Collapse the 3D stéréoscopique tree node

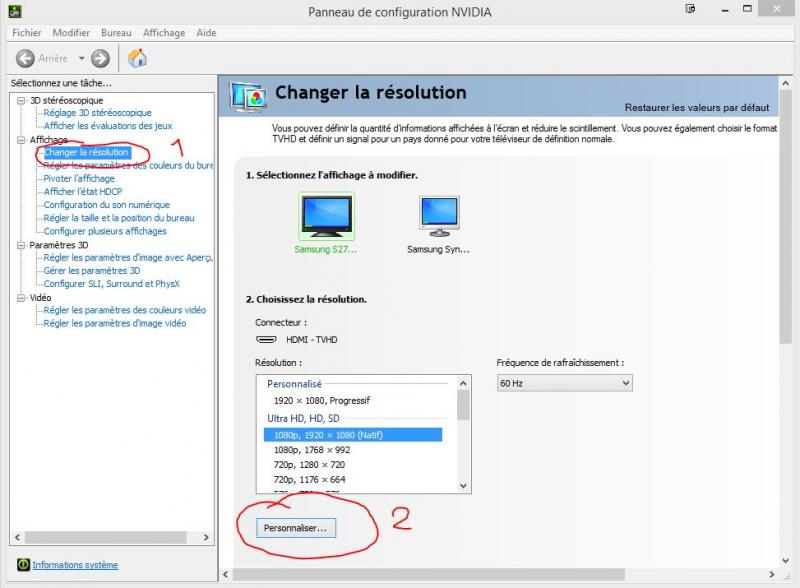click(x=21, y=100)
